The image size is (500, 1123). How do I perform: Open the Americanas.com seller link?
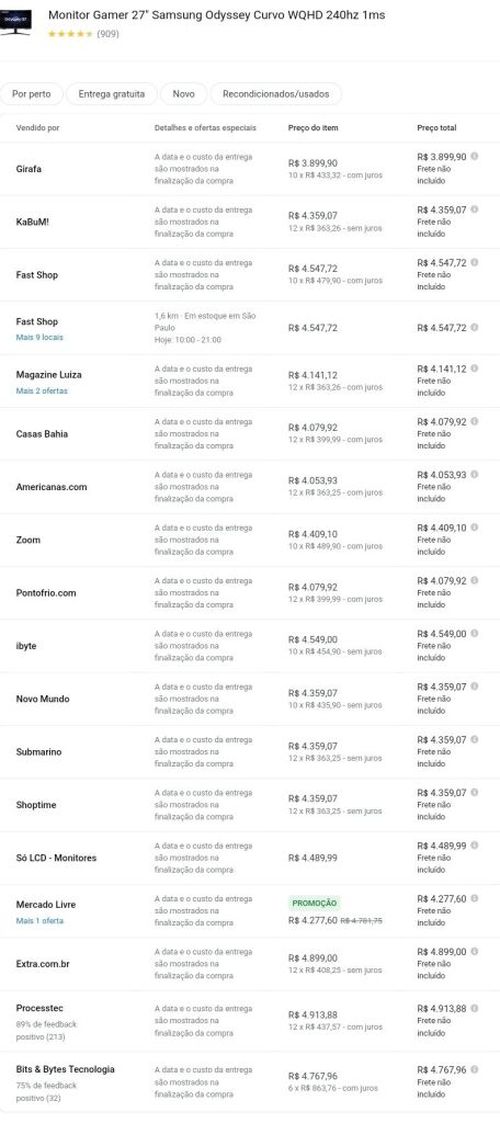point(52,487)
